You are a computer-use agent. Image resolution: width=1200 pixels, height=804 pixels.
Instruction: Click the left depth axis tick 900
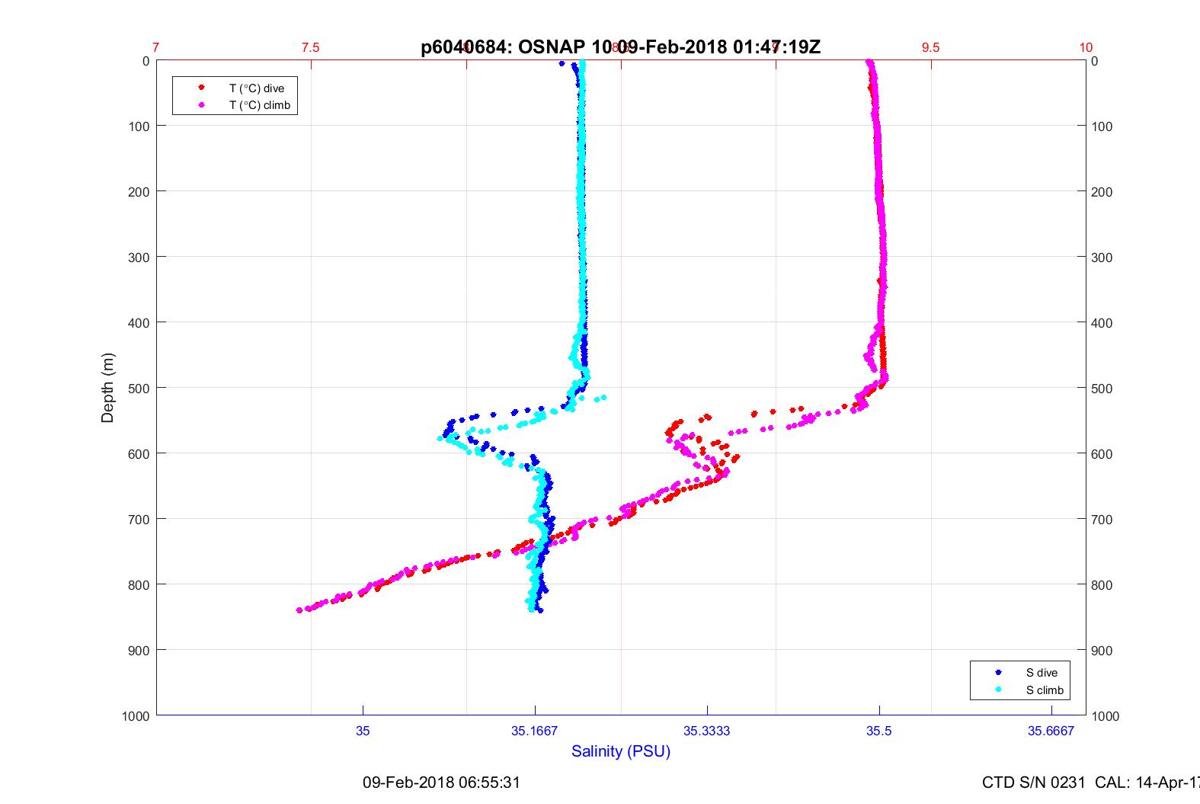tap(139, 650)
